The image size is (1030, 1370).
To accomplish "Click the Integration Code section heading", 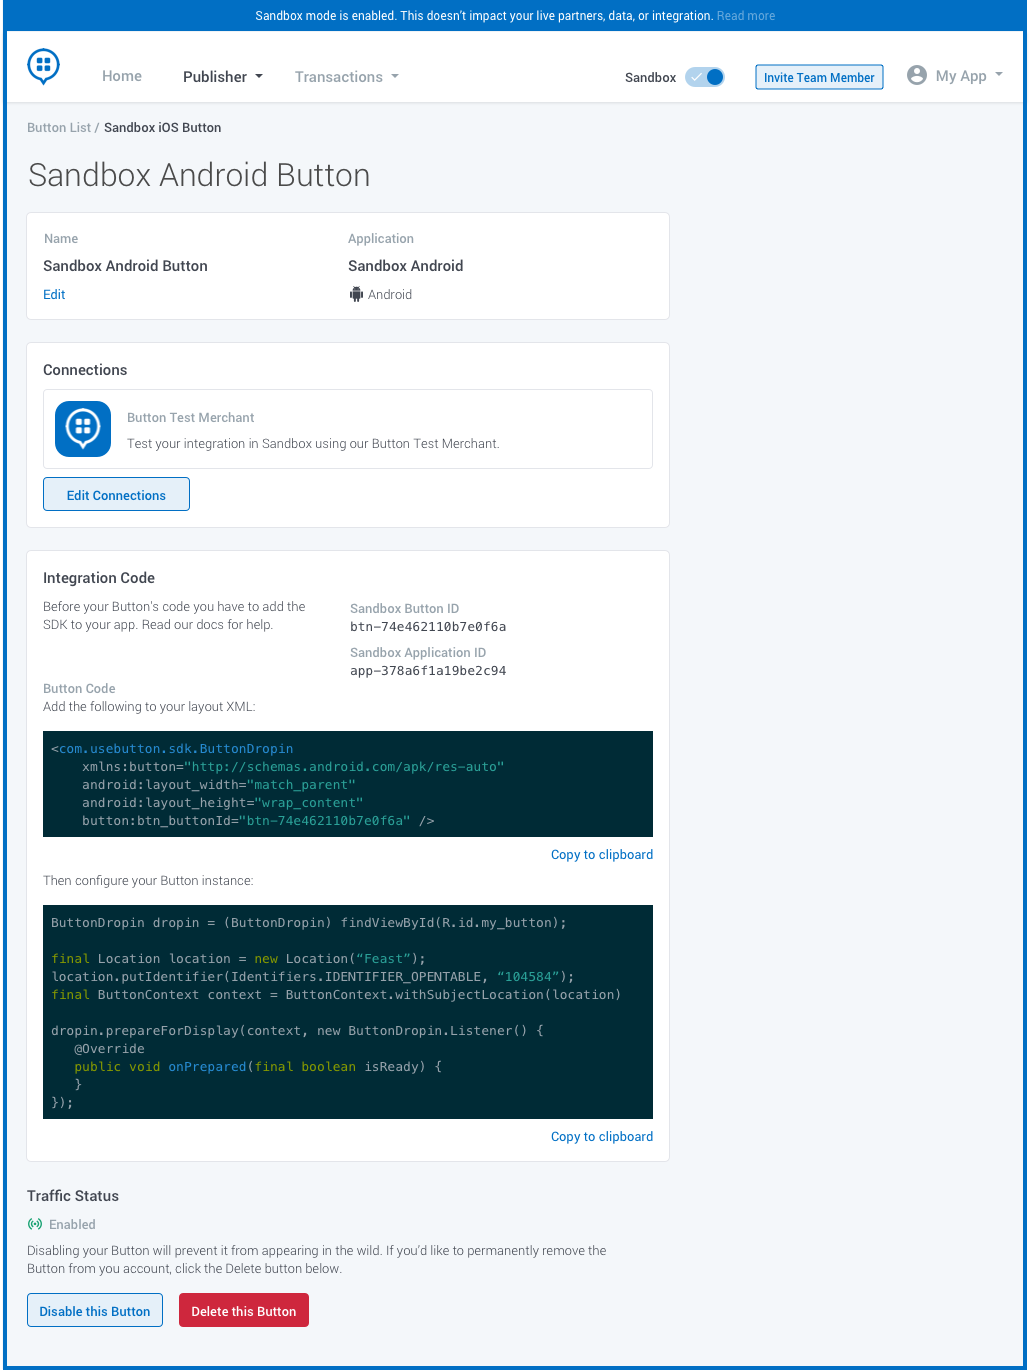I will click(x=99, y=578).
